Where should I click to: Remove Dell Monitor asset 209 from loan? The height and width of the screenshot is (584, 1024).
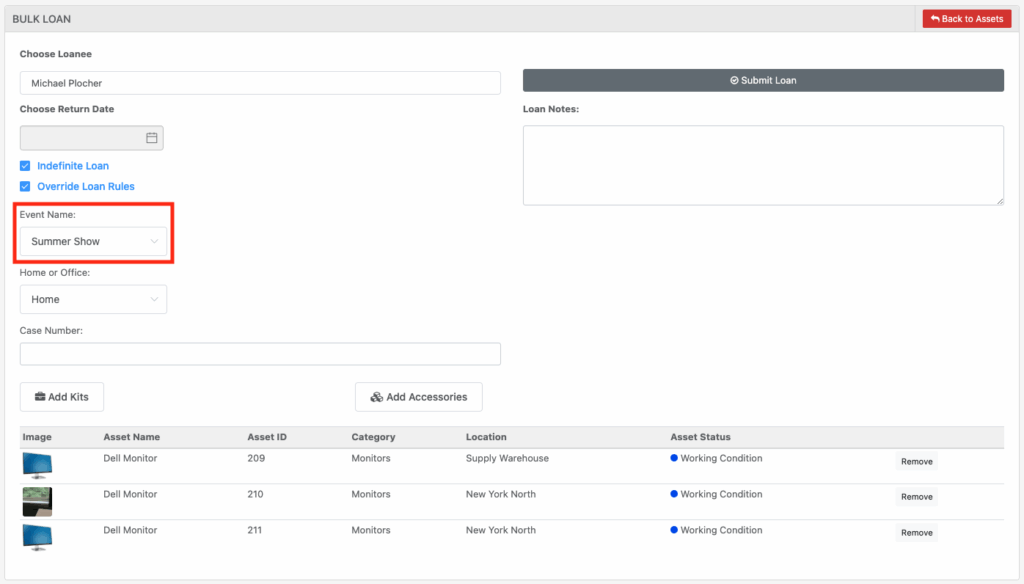(x=916, y=462)
